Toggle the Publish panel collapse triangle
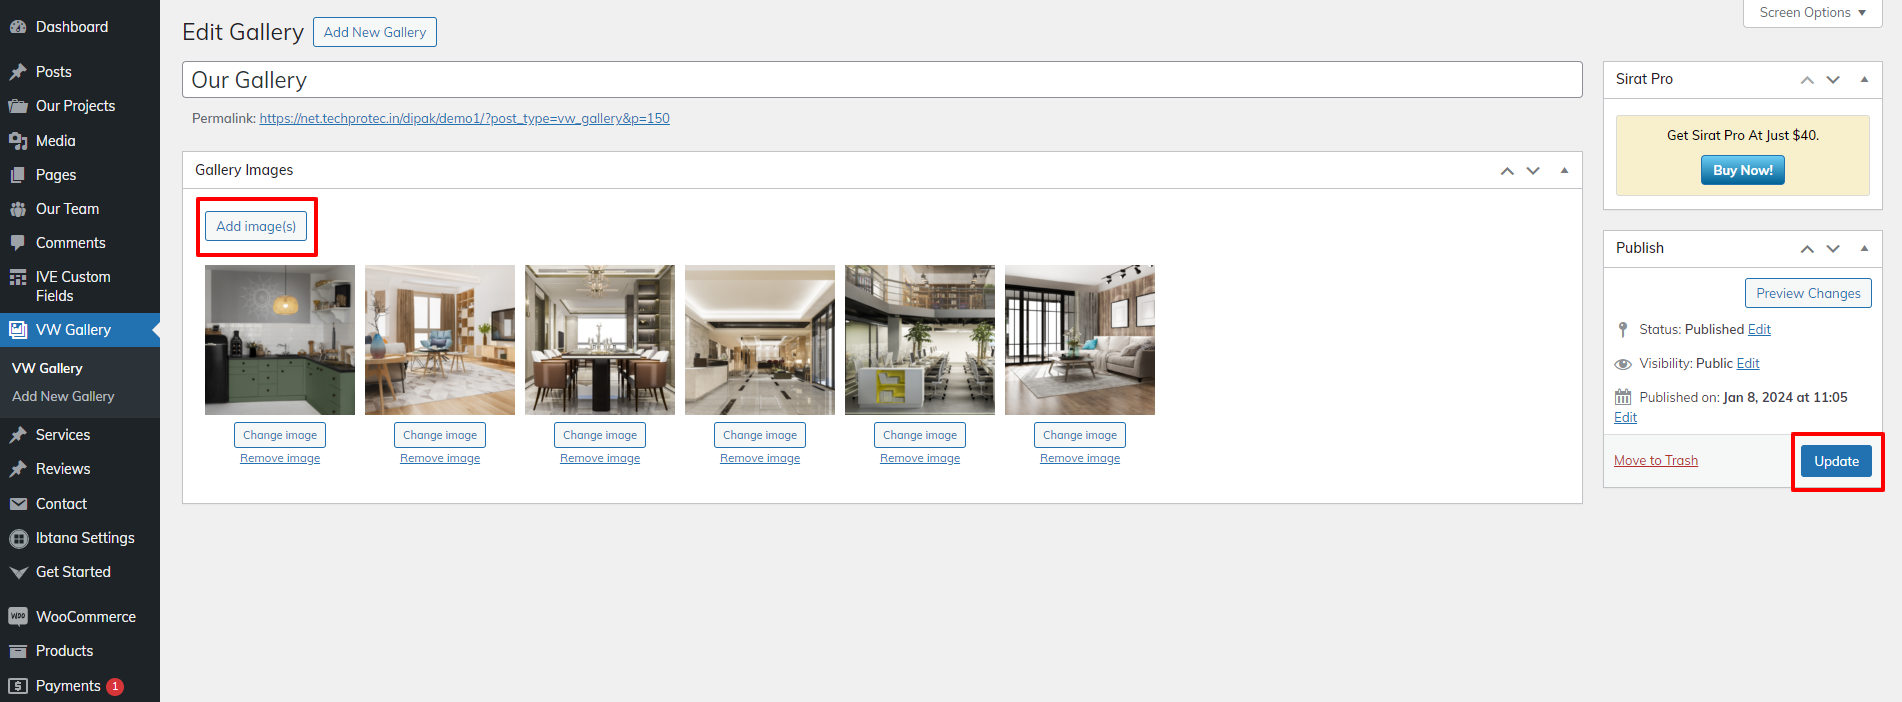The height and width of the screenshot is (702, 1902). [1864, 248]
